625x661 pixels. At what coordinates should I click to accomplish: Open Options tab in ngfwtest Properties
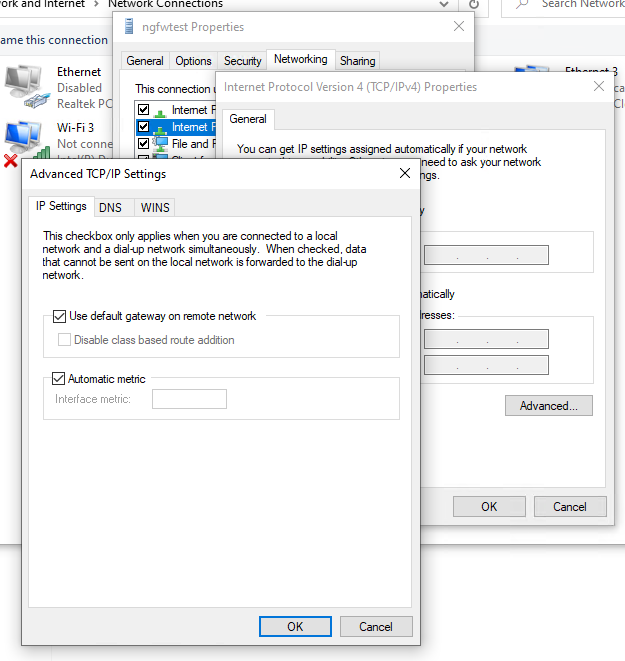coord(193,61)
